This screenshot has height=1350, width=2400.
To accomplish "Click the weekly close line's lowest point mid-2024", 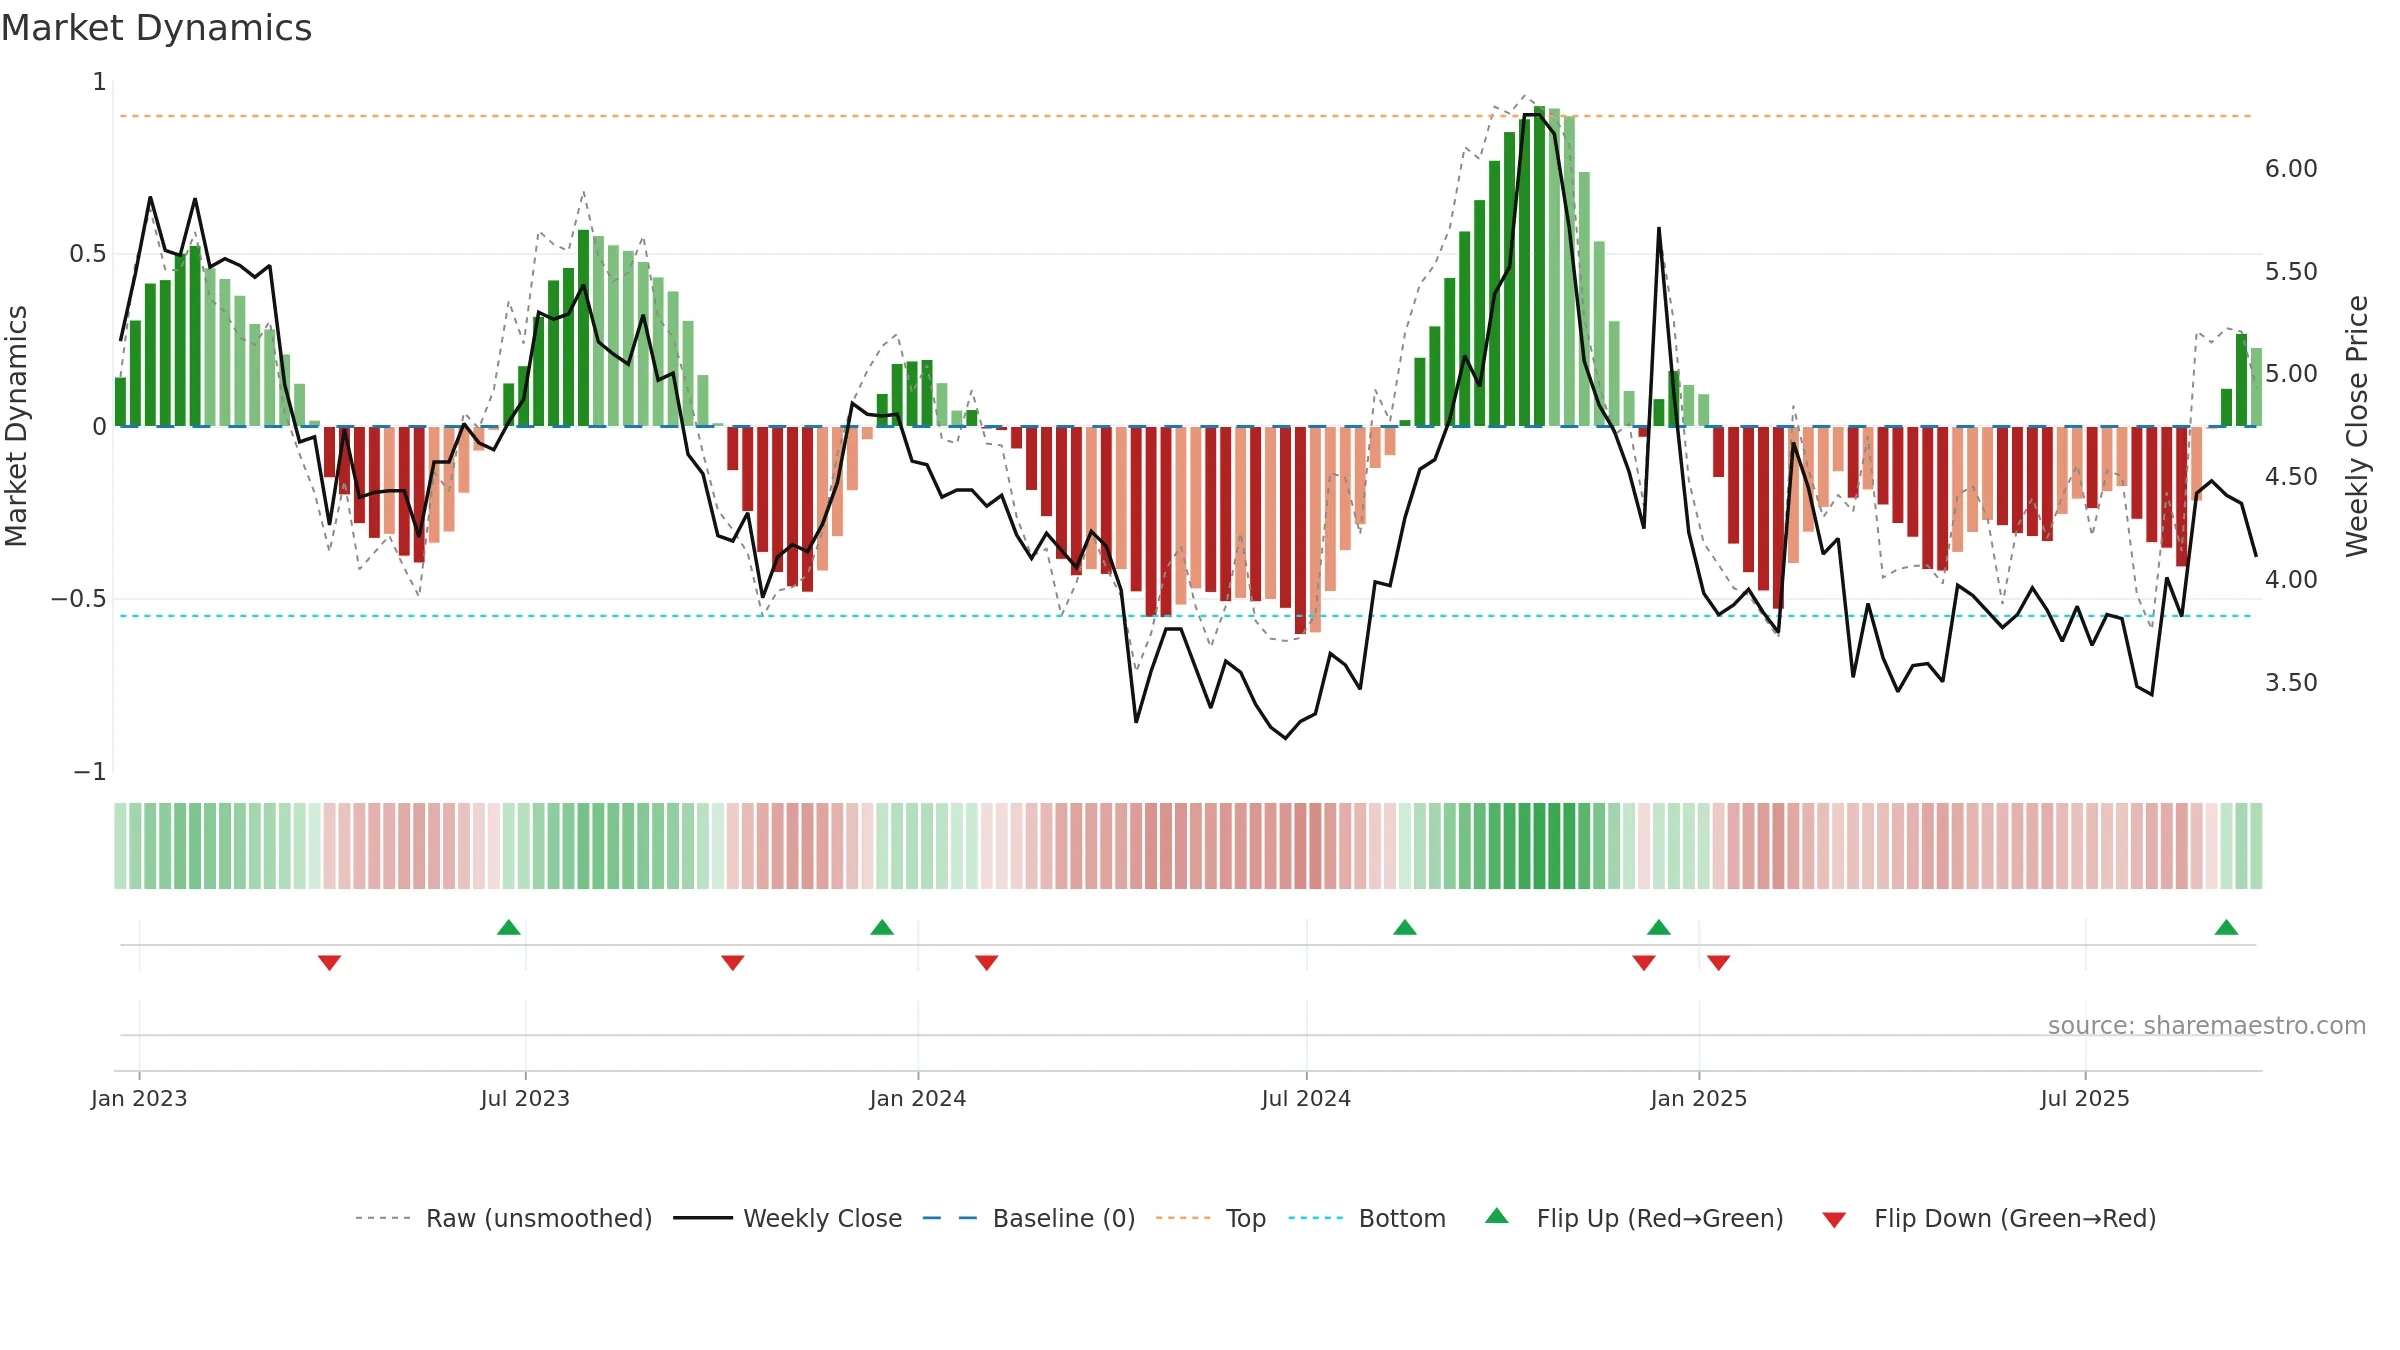I will pos(1286,738).
